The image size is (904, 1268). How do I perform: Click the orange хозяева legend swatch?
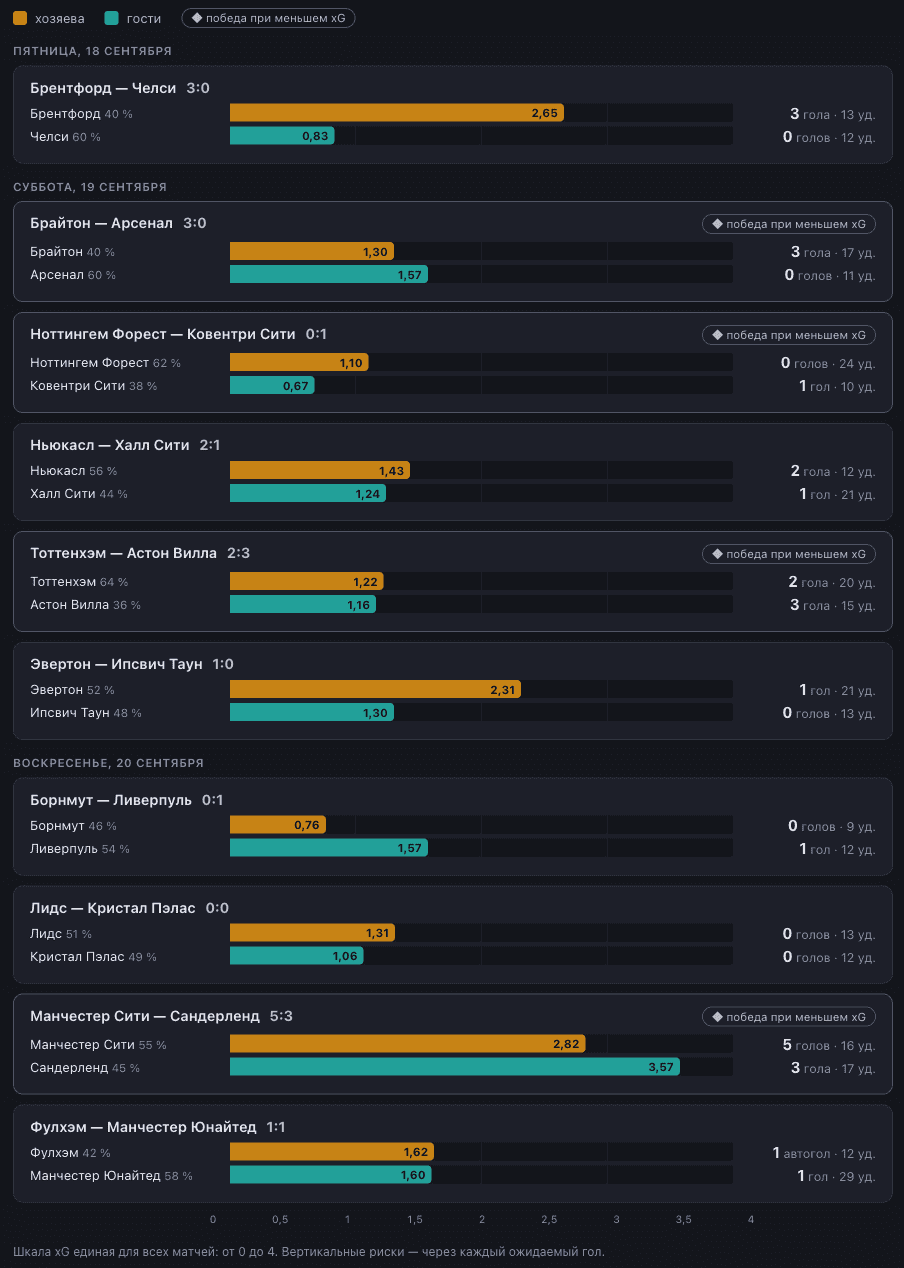[x=21, y=18]
